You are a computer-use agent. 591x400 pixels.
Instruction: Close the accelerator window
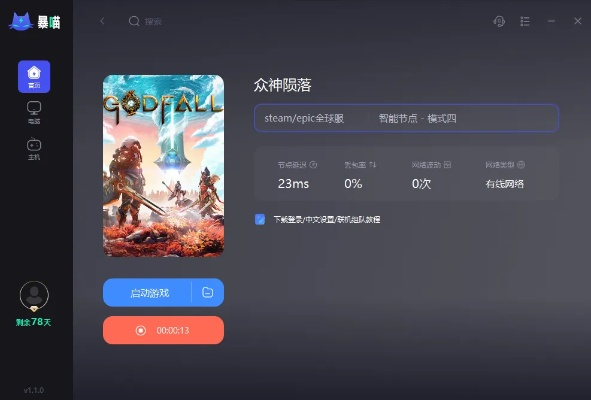tap(577, 21)
